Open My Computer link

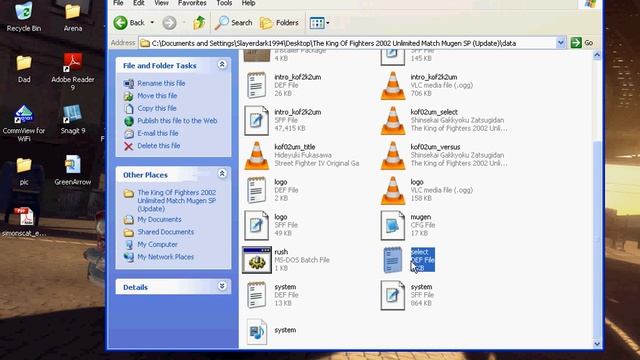[x=158, y=244]
